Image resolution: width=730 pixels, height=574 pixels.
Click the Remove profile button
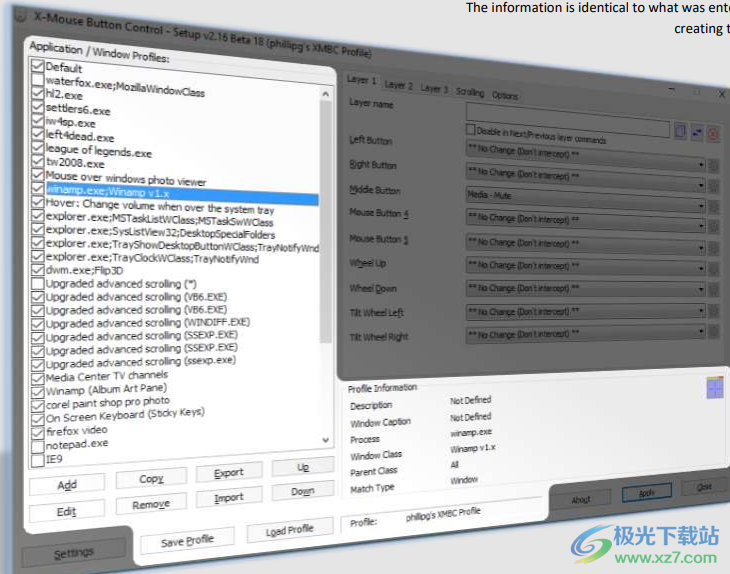tap(151, 504)
